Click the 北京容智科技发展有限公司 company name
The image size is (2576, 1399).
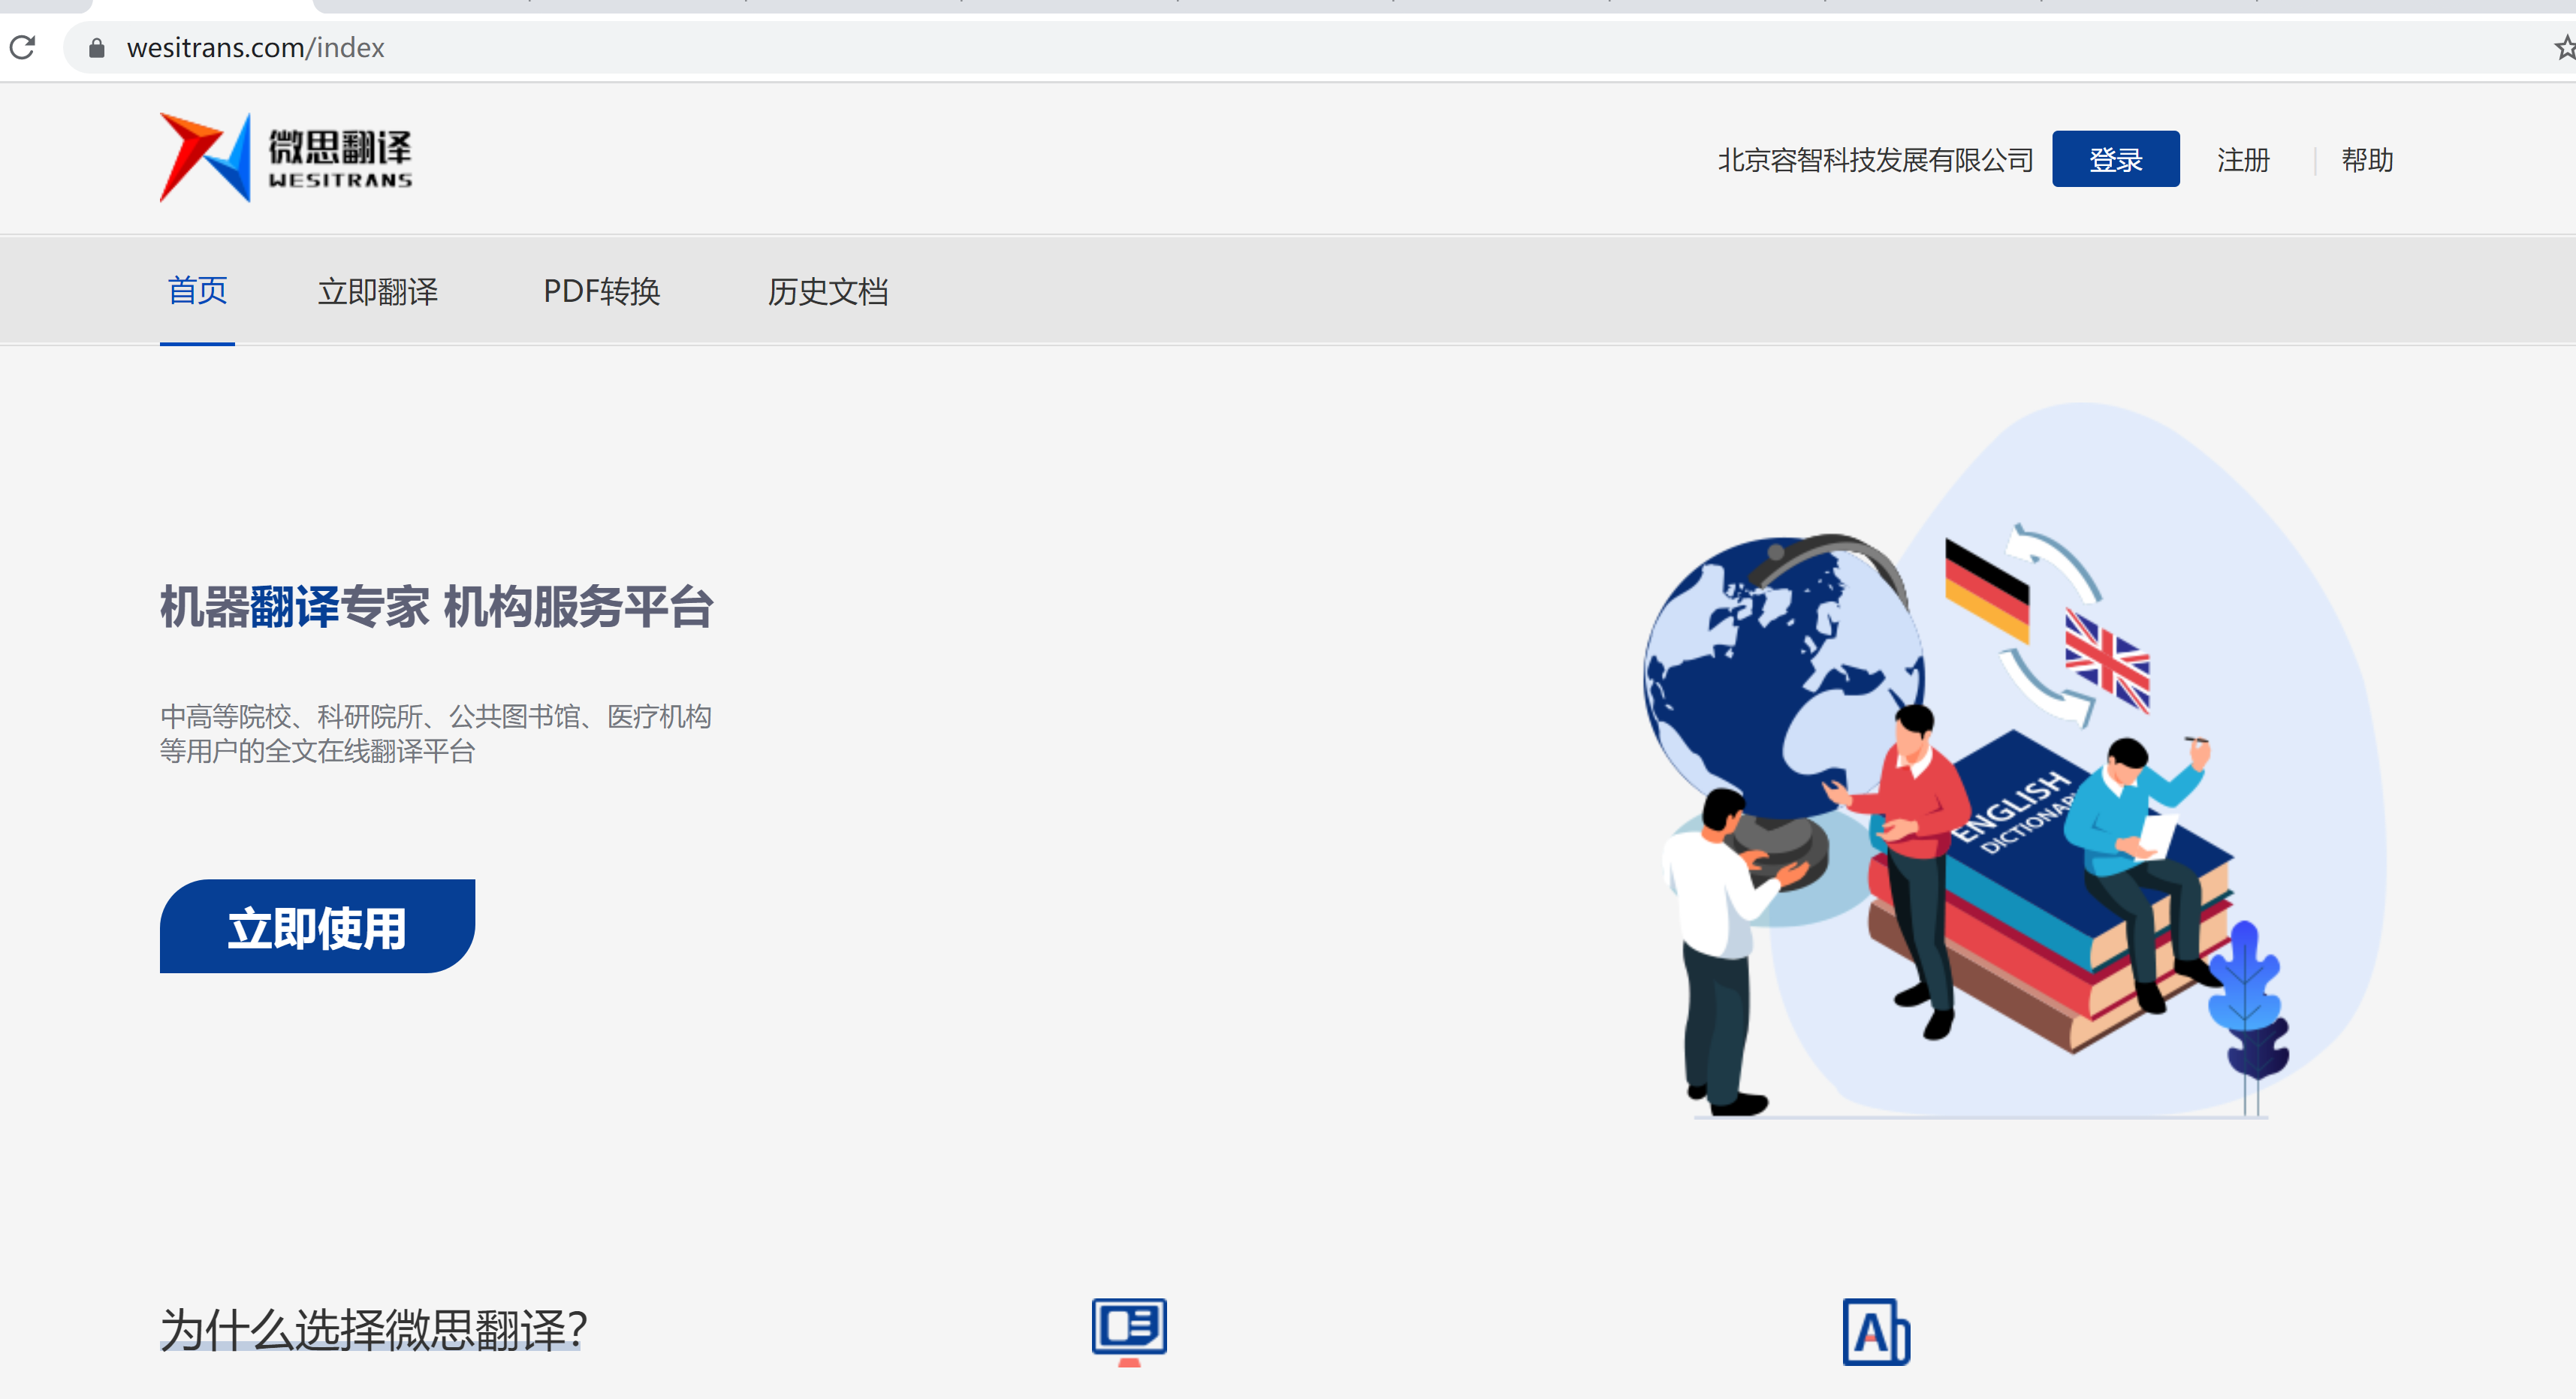point(1875,160)
